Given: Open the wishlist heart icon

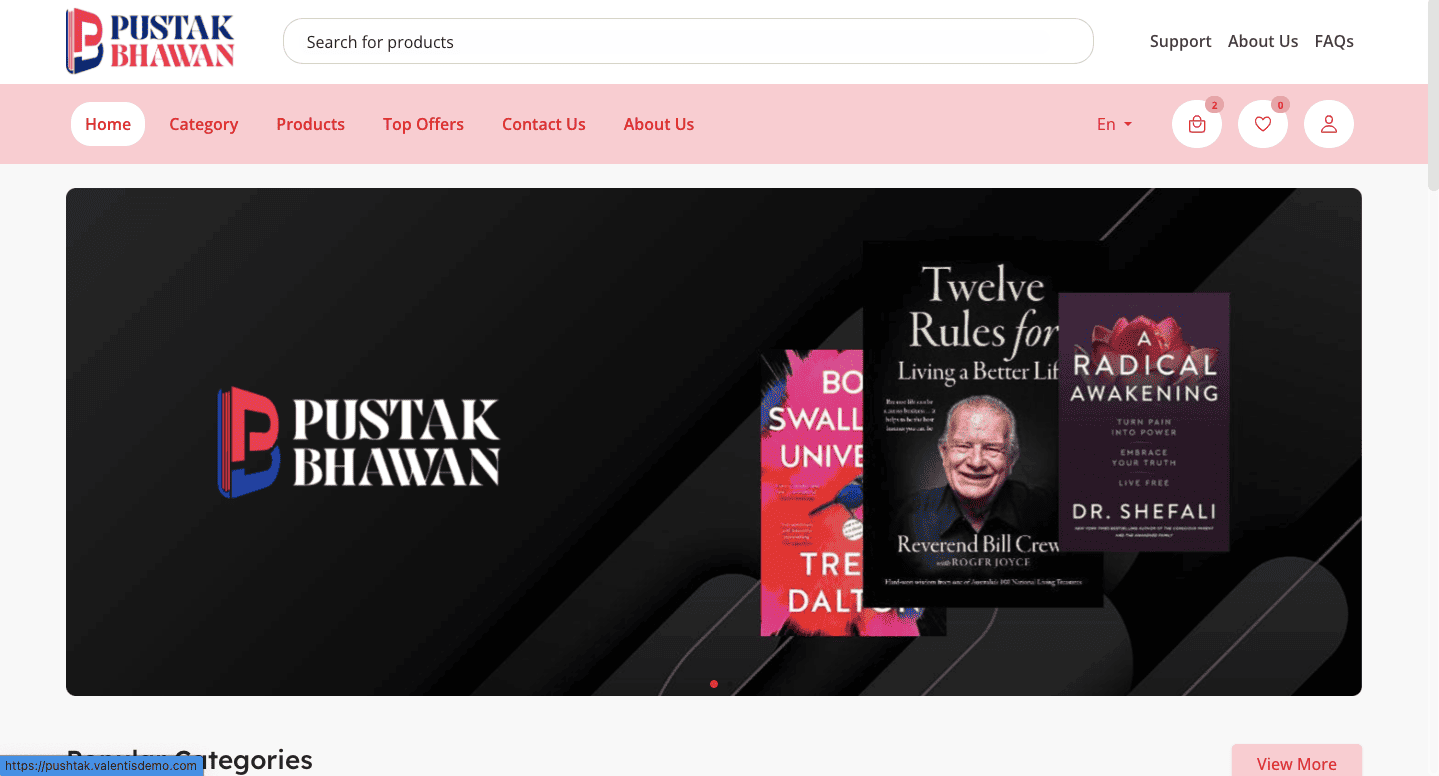Looking at the screenshot, I should click(1262, 125).
